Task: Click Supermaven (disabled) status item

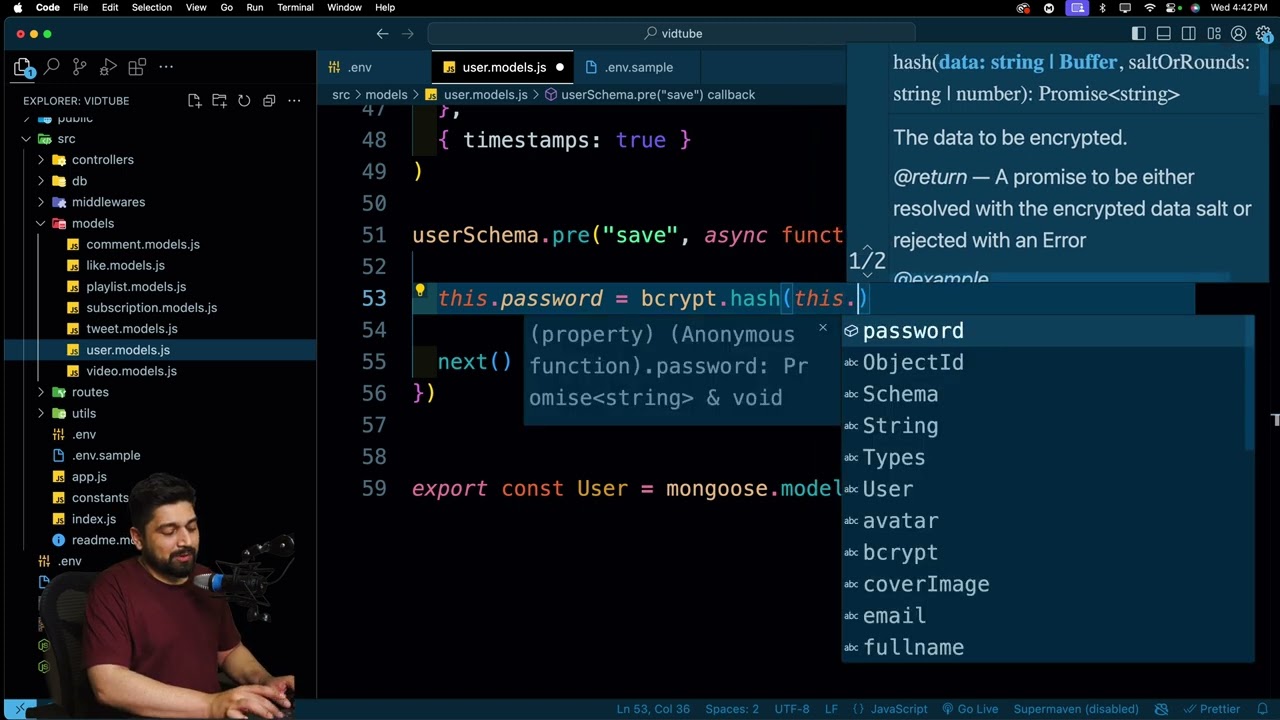Action: [1076, 709]
